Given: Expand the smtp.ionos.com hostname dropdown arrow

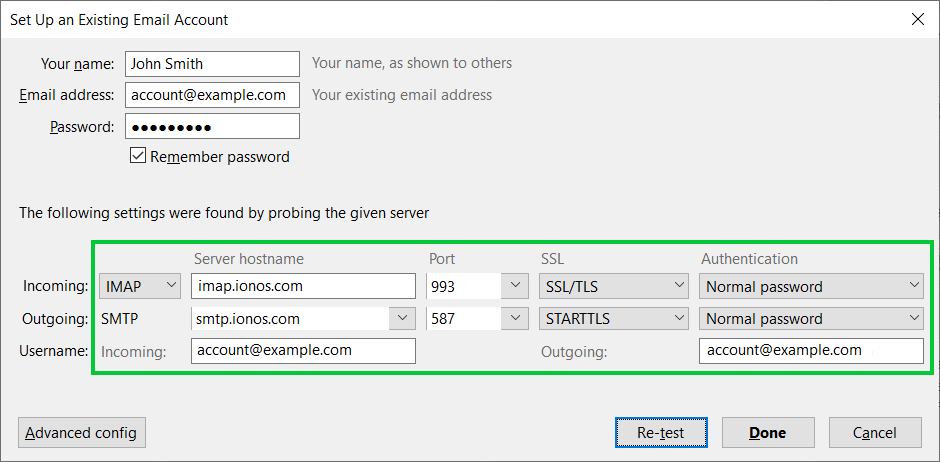Looking at the screenshot, I should pyautogui.click(x=402, y=318).
